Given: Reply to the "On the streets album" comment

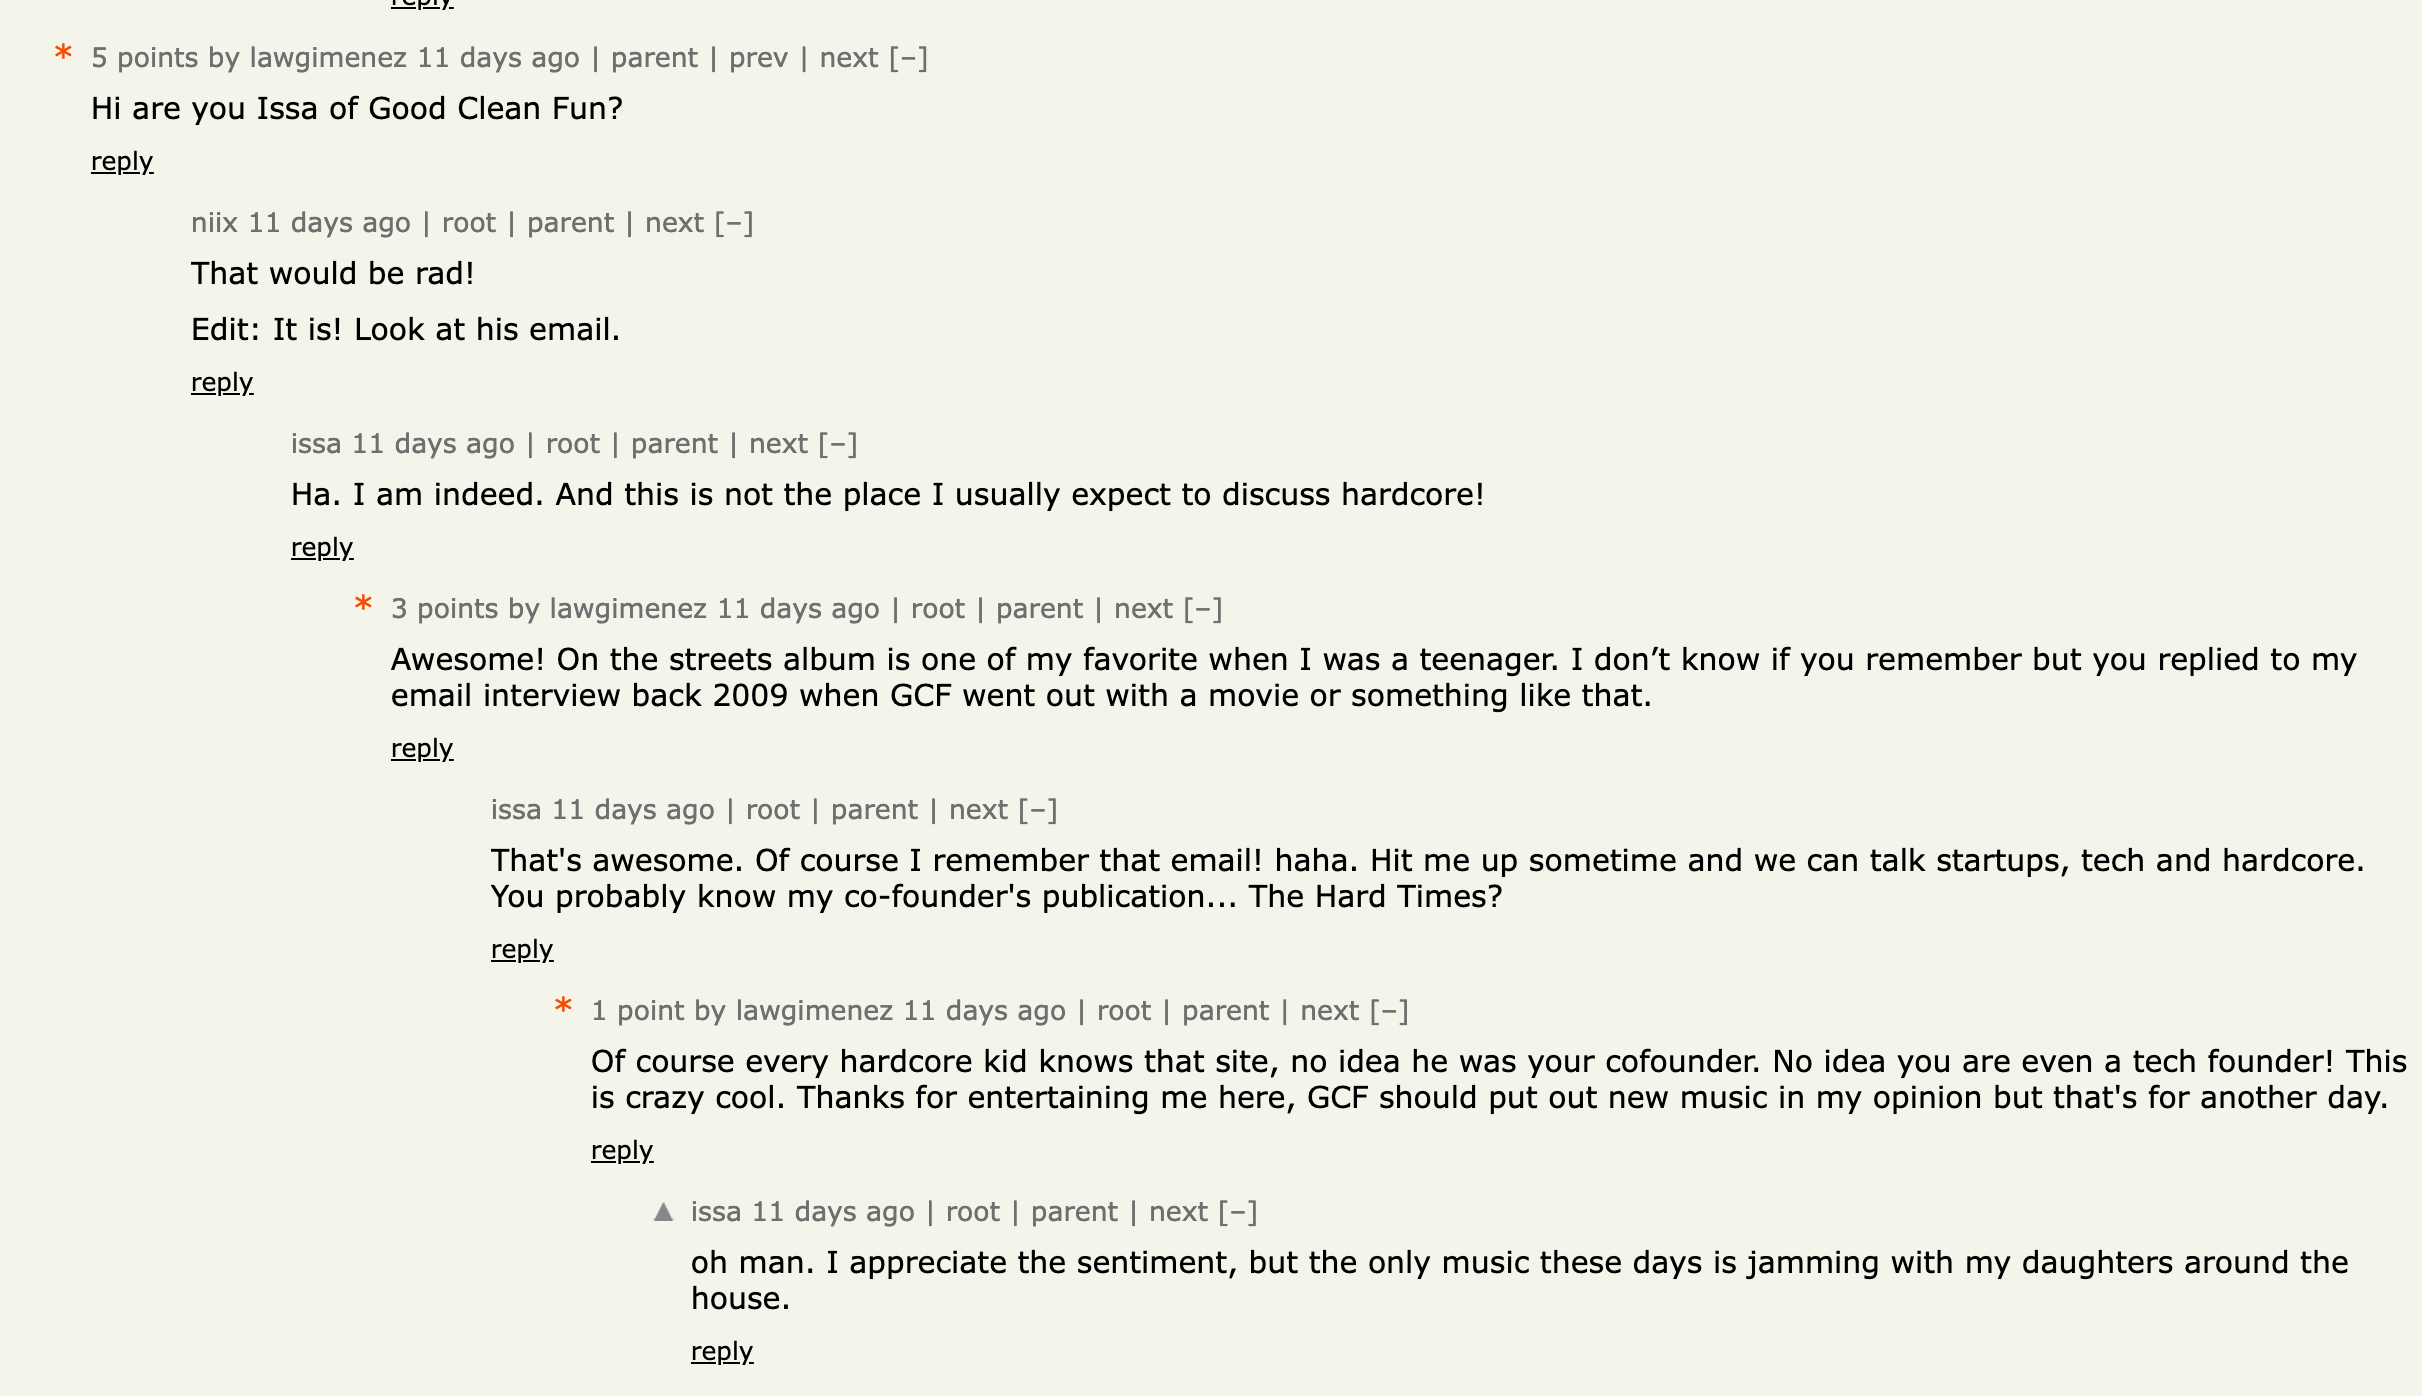Looking at the screenshot, I should coord(422,749).
